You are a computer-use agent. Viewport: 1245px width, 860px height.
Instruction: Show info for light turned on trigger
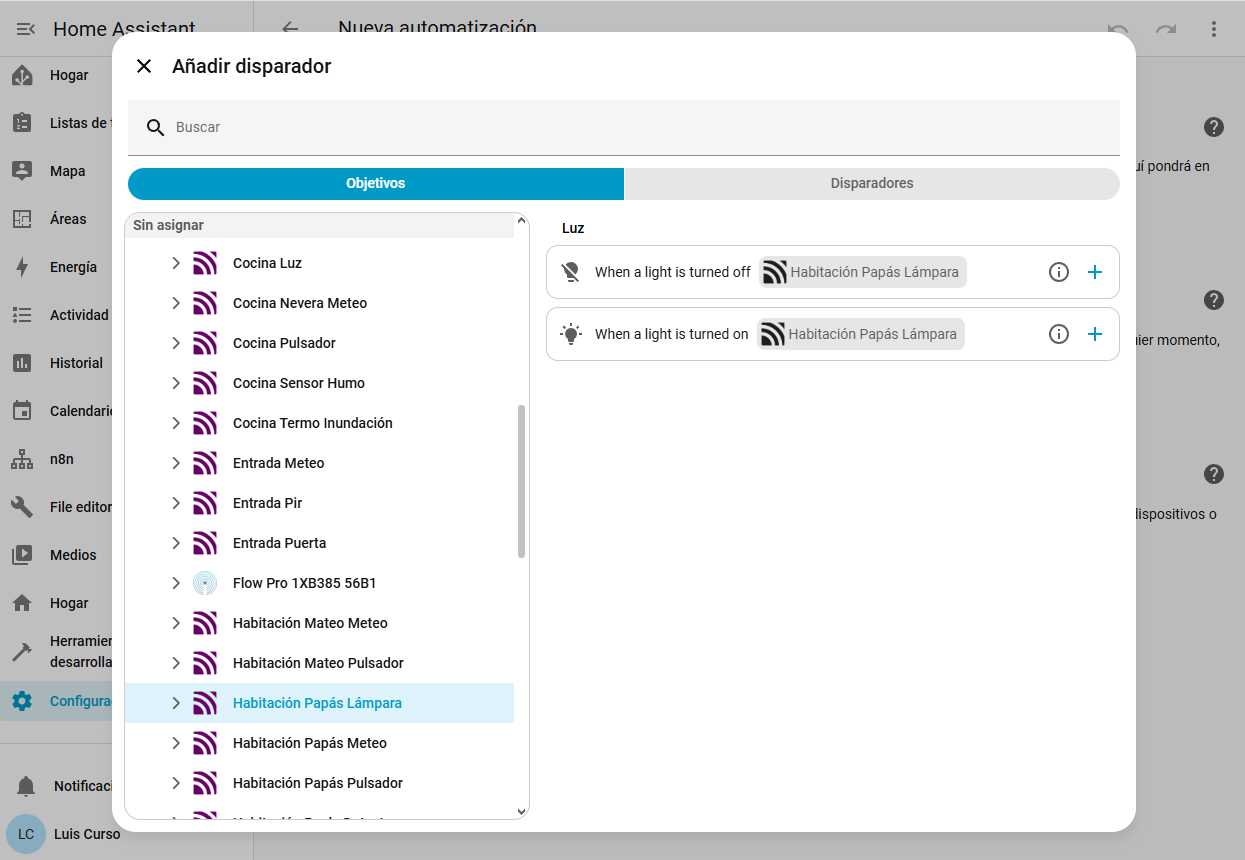[x=1058, y=334]
